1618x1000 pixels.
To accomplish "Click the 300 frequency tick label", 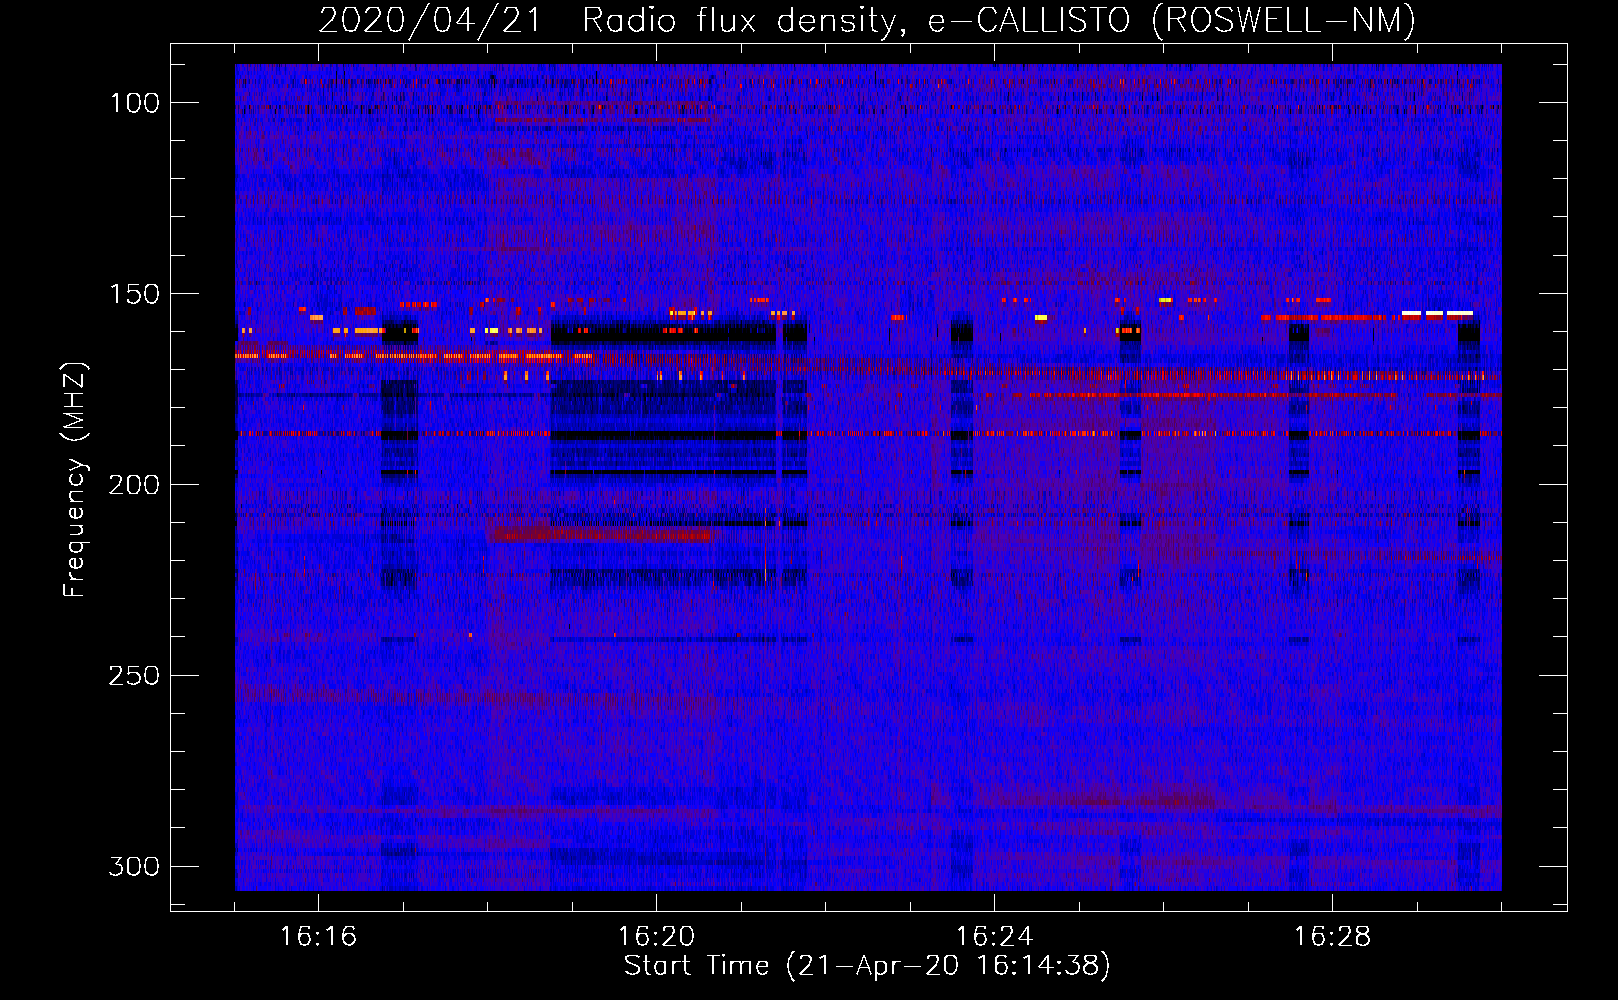I will coord(134,866).
